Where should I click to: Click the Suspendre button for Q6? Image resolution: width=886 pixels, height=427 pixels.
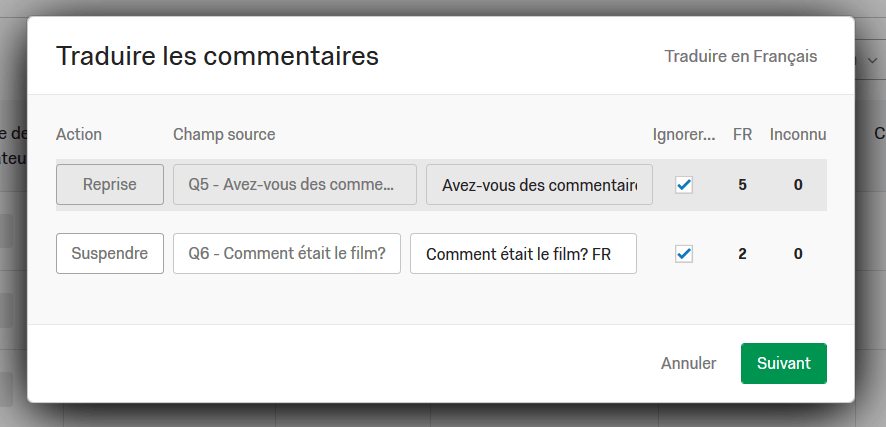[x=110, y=254]
